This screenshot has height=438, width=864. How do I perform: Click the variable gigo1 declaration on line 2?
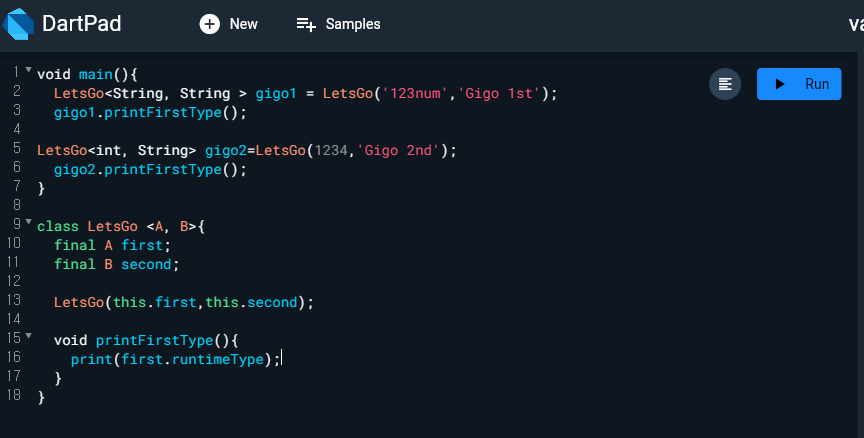(x=276, y=93)
